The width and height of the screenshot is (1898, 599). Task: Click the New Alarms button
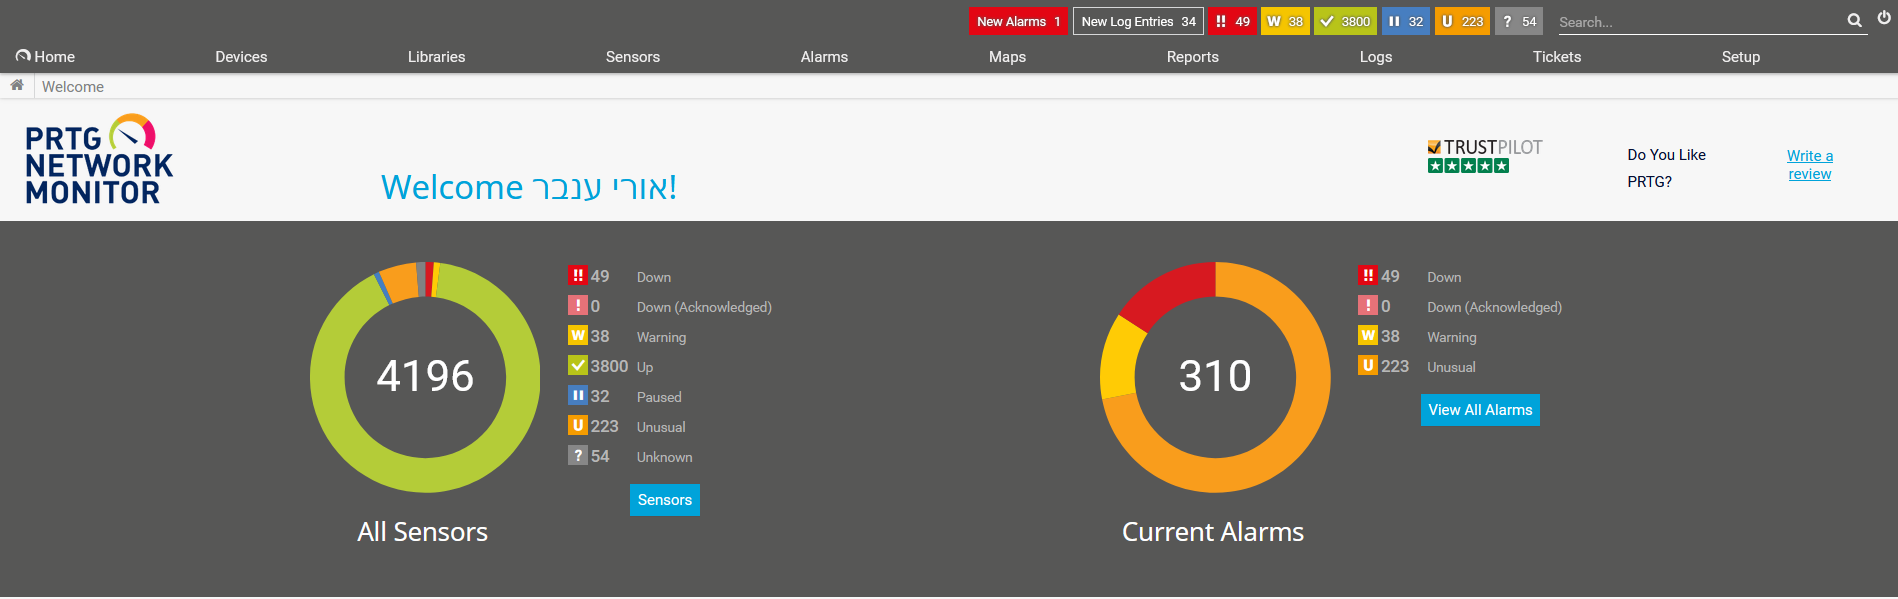pos(1018,21)
